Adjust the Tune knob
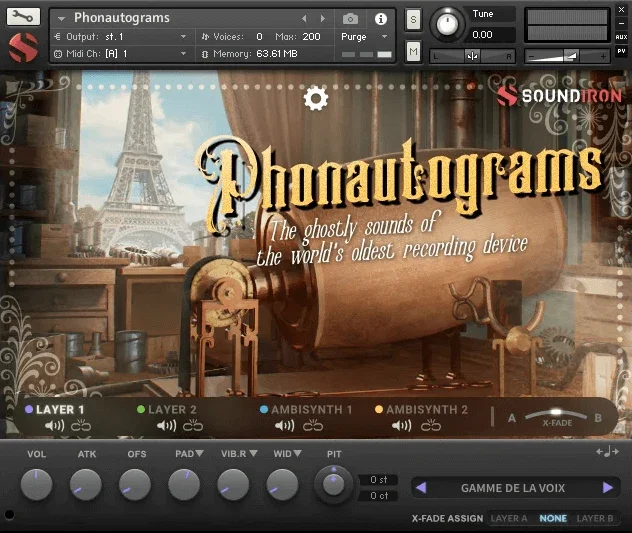632x533 pixels. pyautogui.click(x=447, y=24)
